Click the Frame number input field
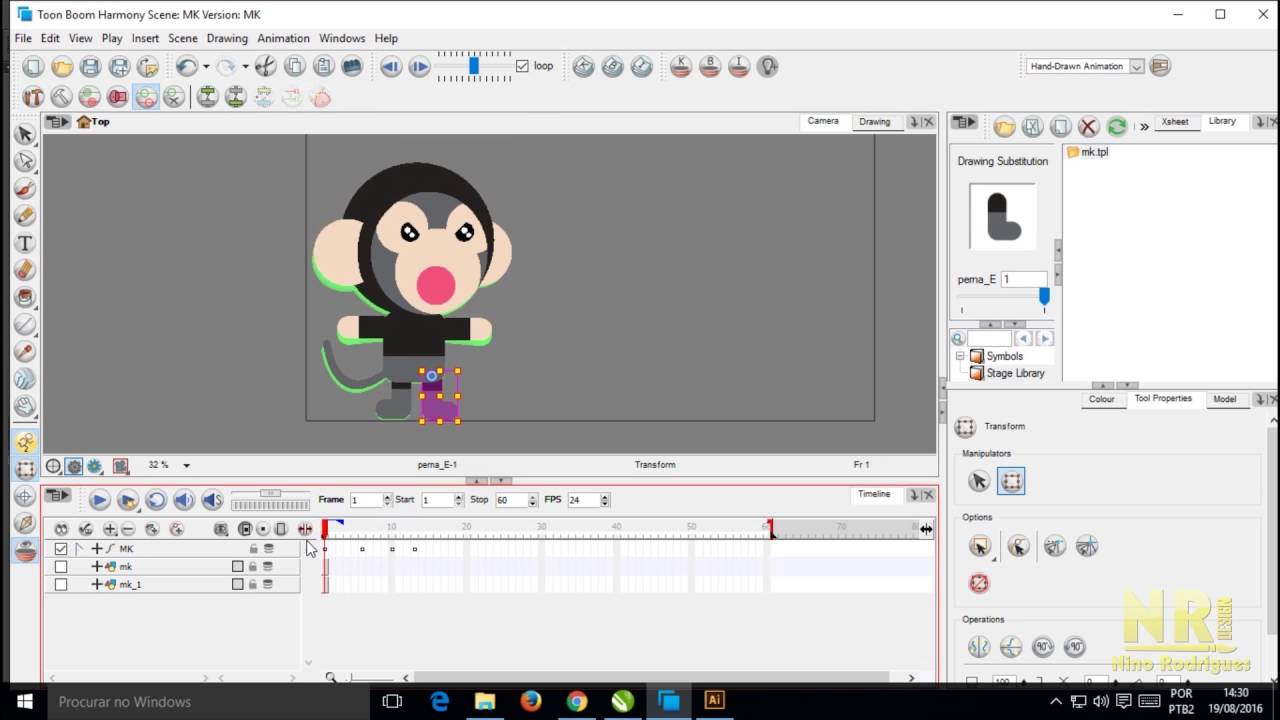This screenshot has height=720, width=1280. tap(365, 500)
